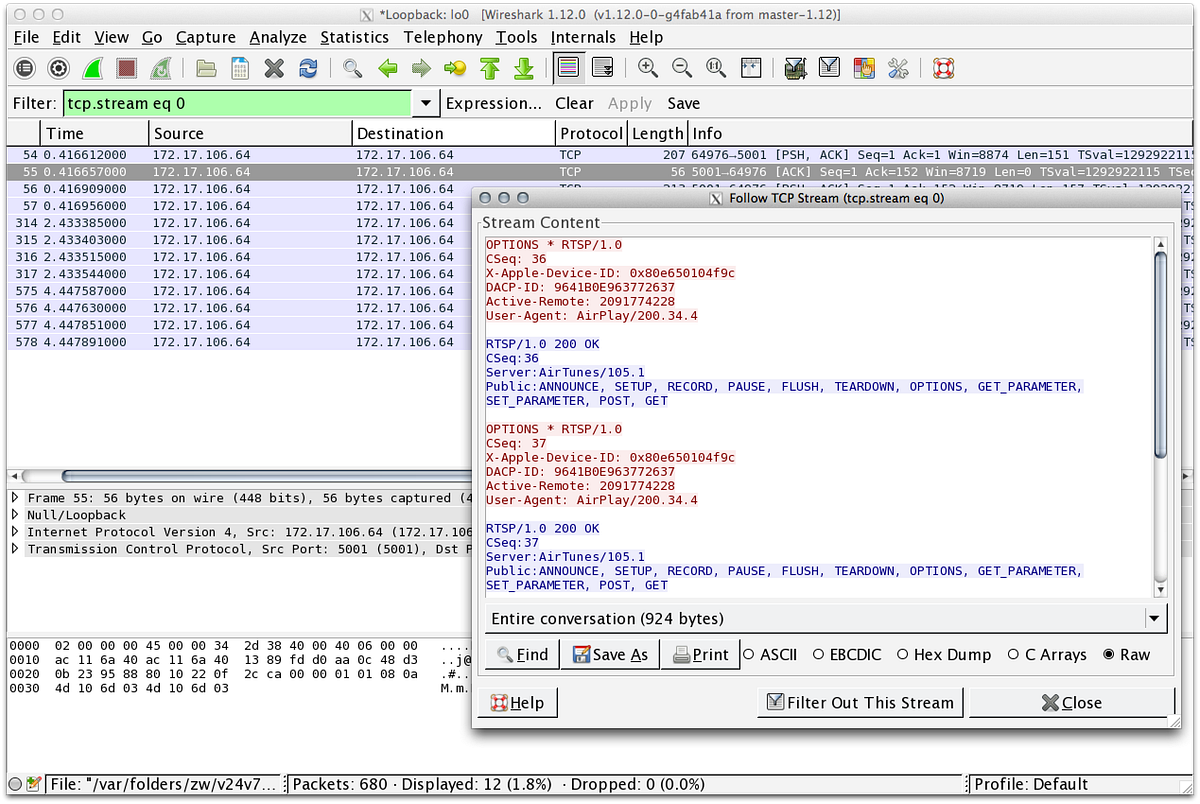Choose the C Arrays radio option
This screenshot has width=1200, height=804.
click(x=1014, y=655)
